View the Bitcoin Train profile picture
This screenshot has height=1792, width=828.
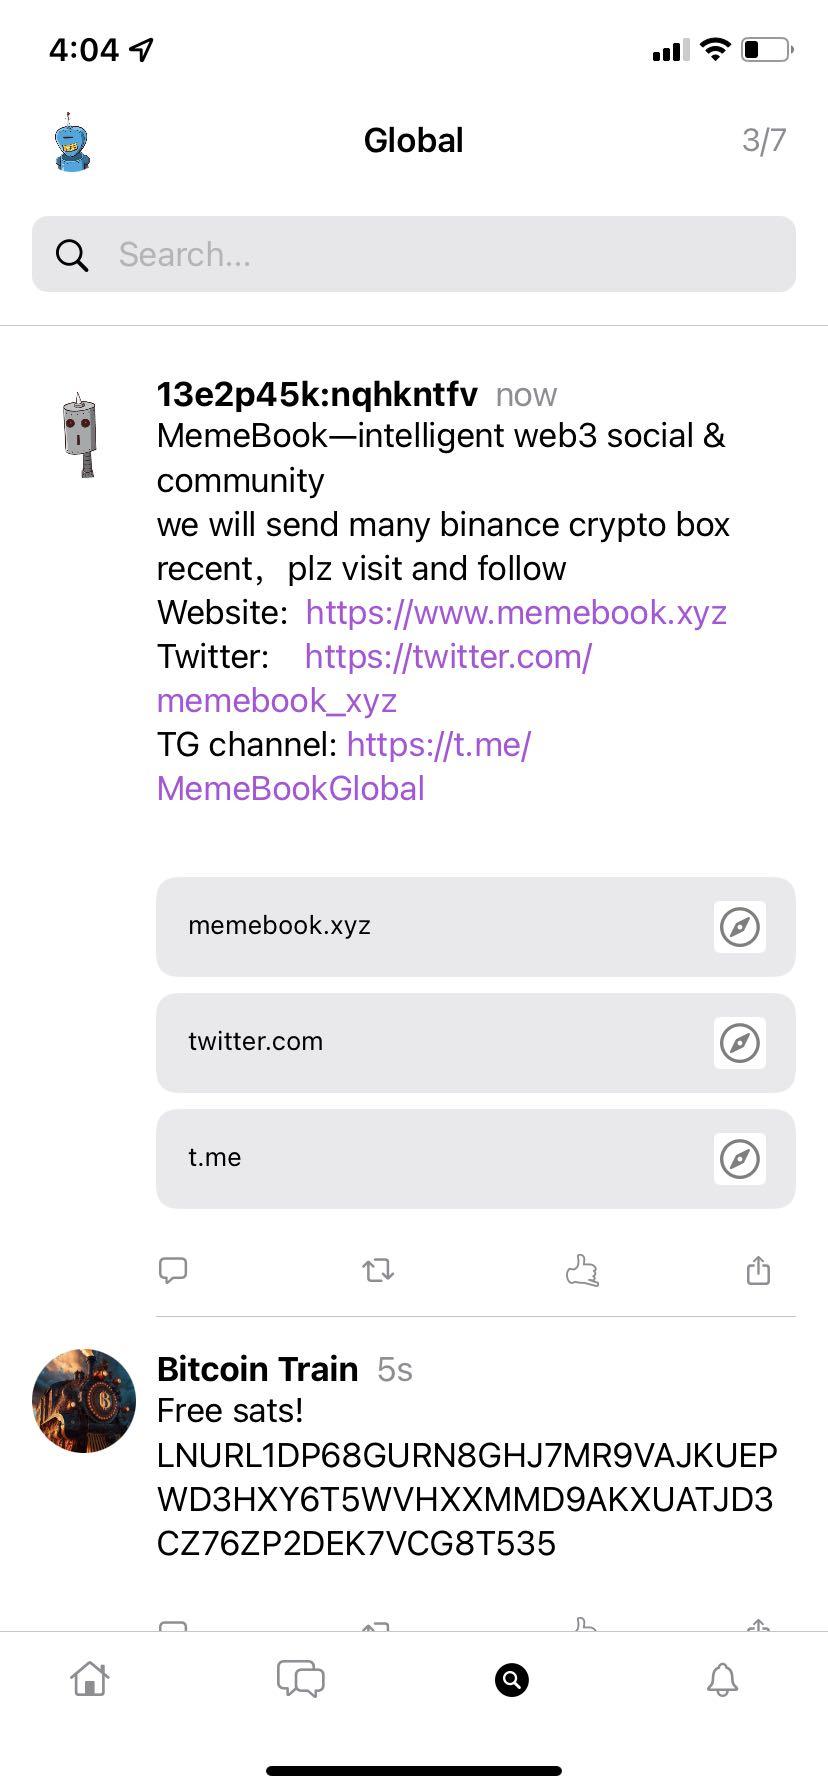(x=84, y=1400)
